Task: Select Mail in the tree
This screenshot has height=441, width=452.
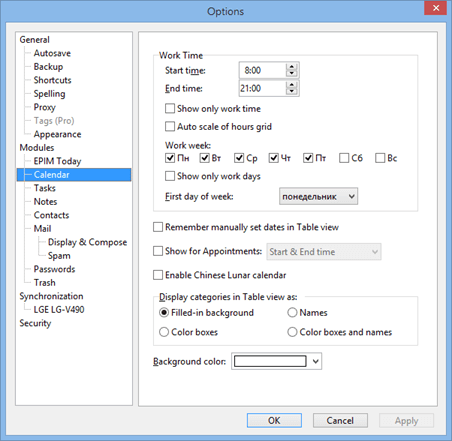Action: (x=42, y=229)
